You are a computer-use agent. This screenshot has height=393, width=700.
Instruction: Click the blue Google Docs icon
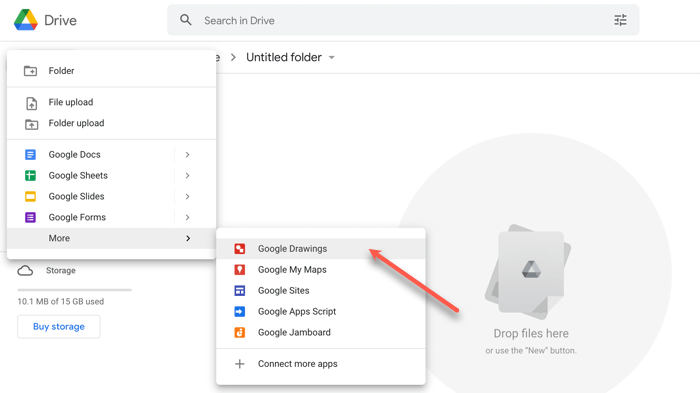pyautogui.click(x=30, y=155)
